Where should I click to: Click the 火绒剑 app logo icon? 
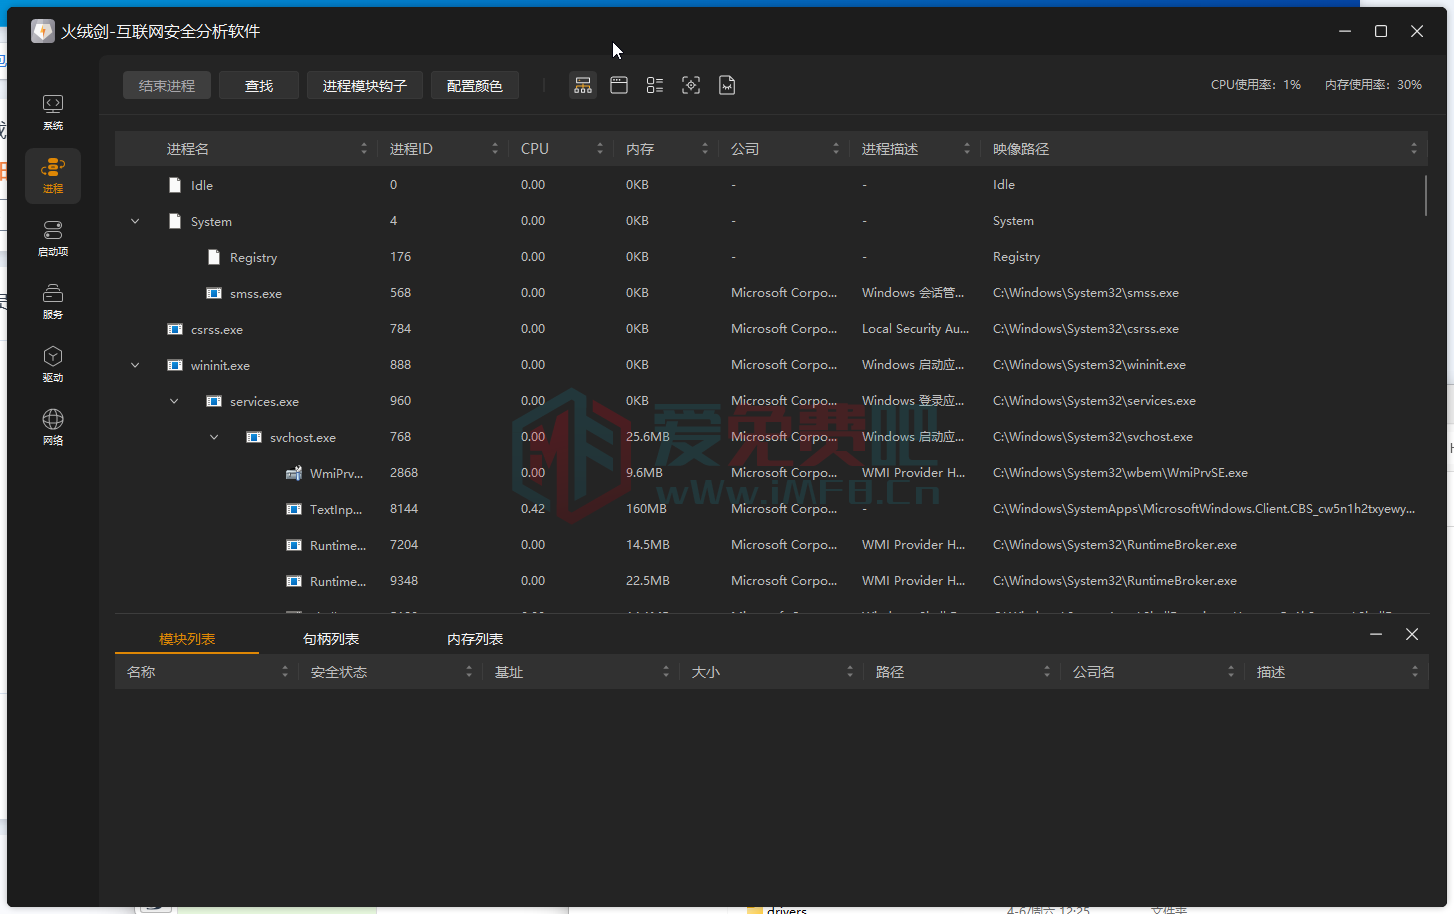(43, 31)
